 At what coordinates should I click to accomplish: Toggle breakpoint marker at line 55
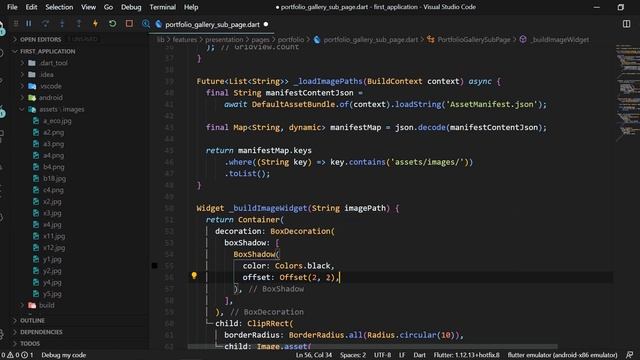point(154,266)
